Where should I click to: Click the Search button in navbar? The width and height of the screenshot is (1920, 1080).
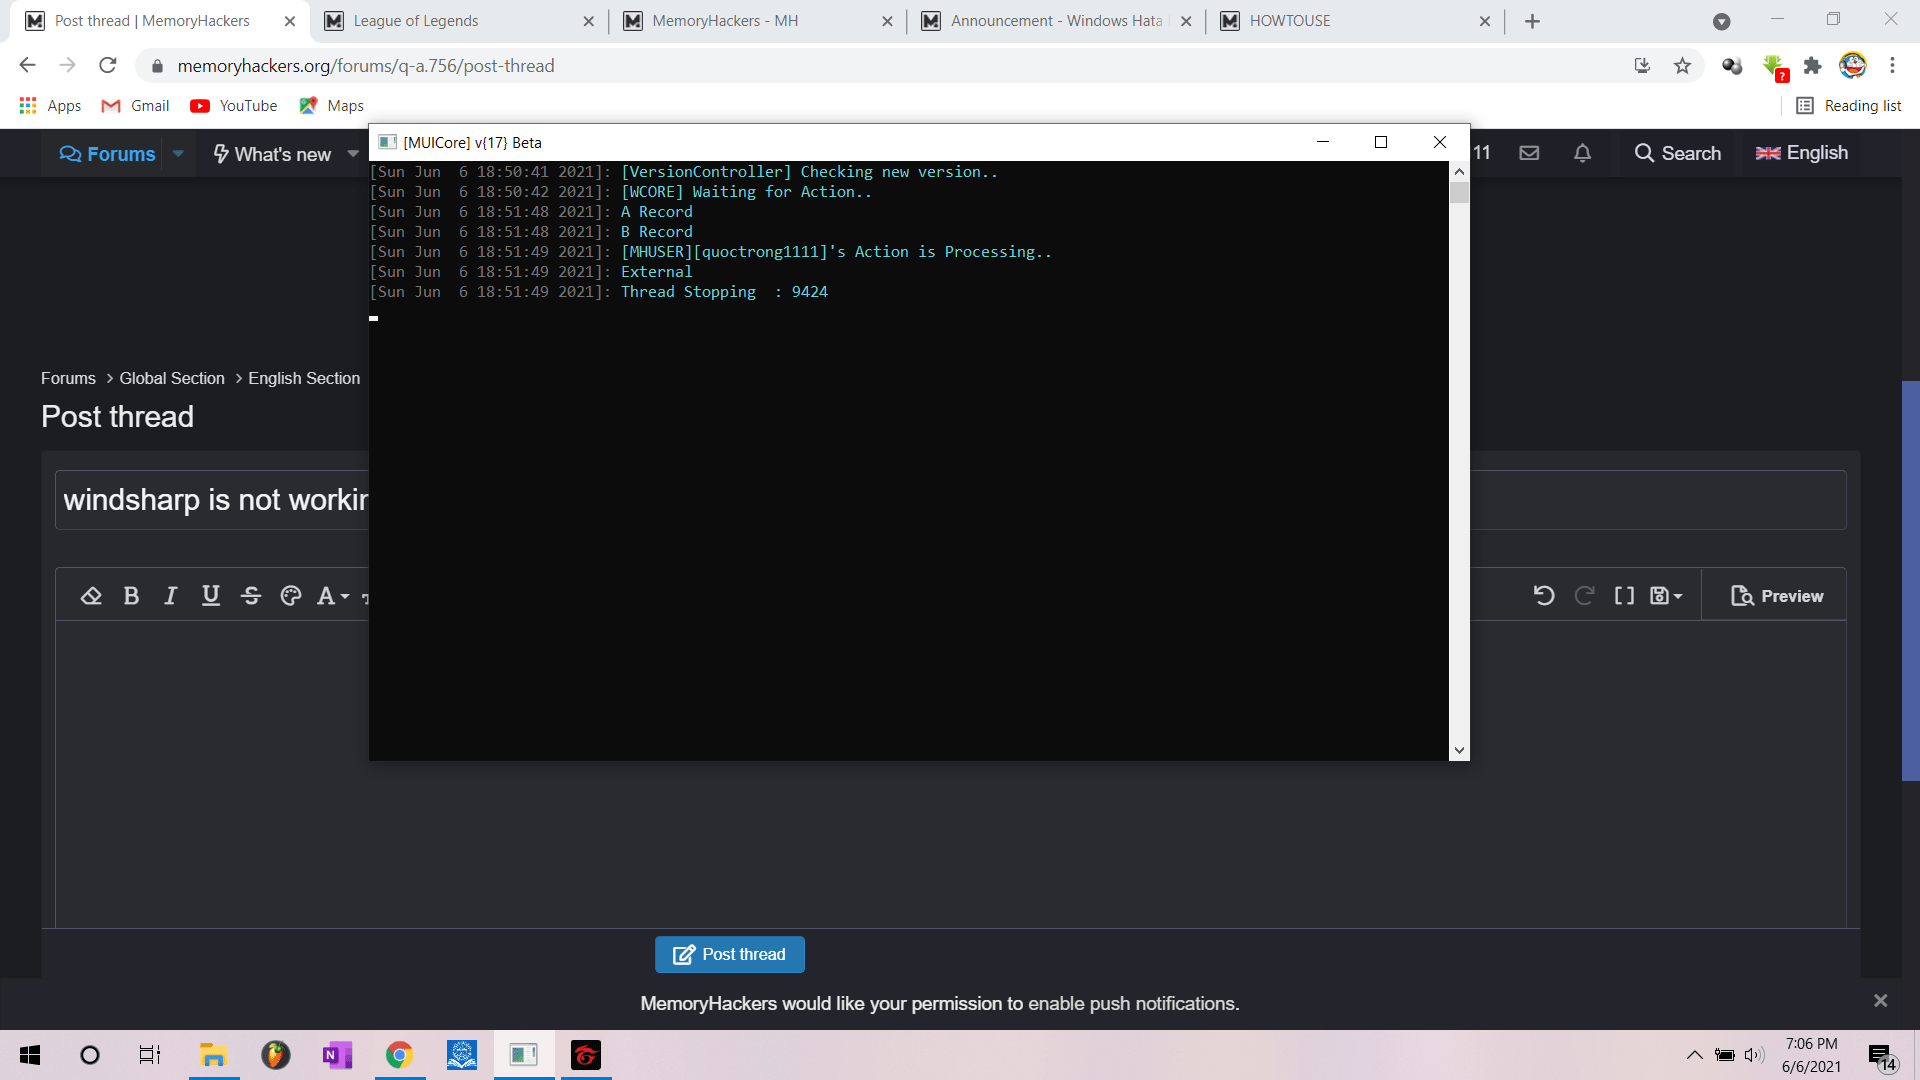coord(1678,153)
